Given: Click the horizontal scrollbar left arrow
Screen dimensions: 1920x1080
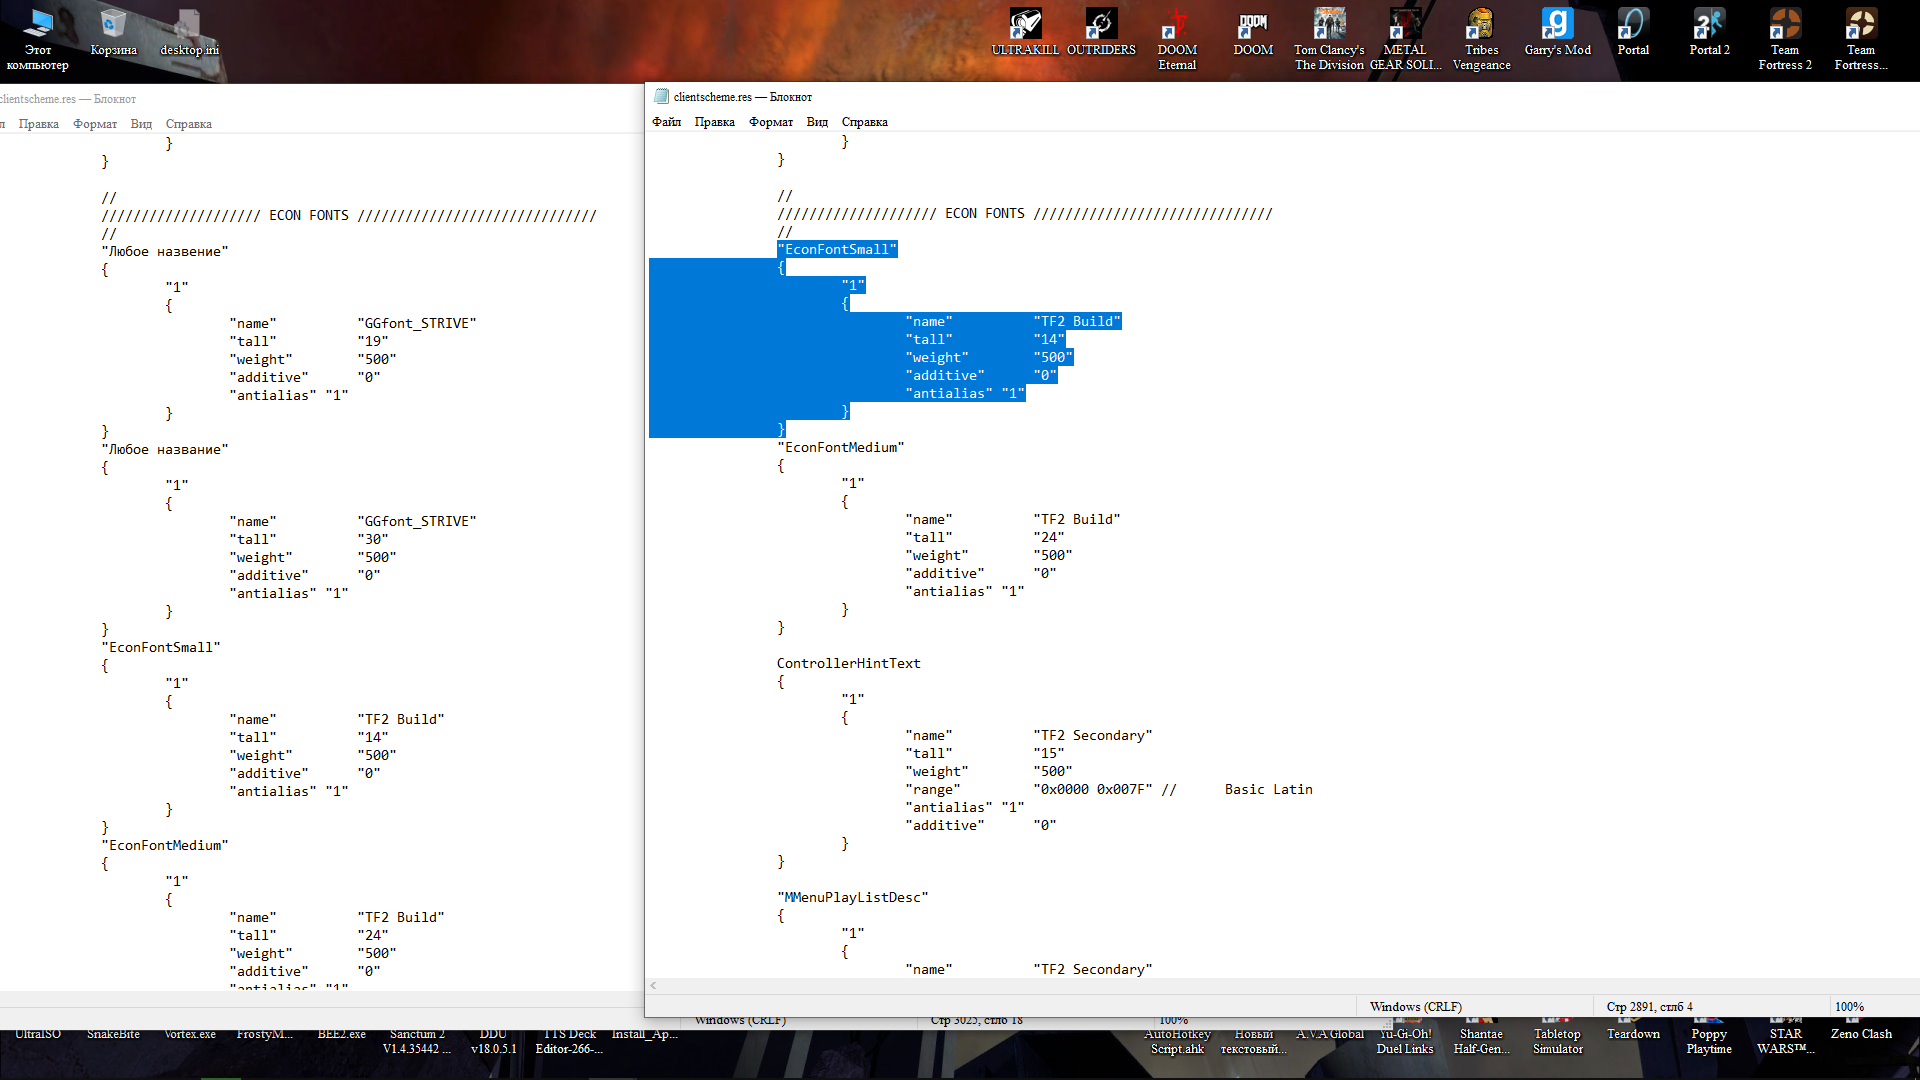Looking at the screenshot, I should point(654,986).
